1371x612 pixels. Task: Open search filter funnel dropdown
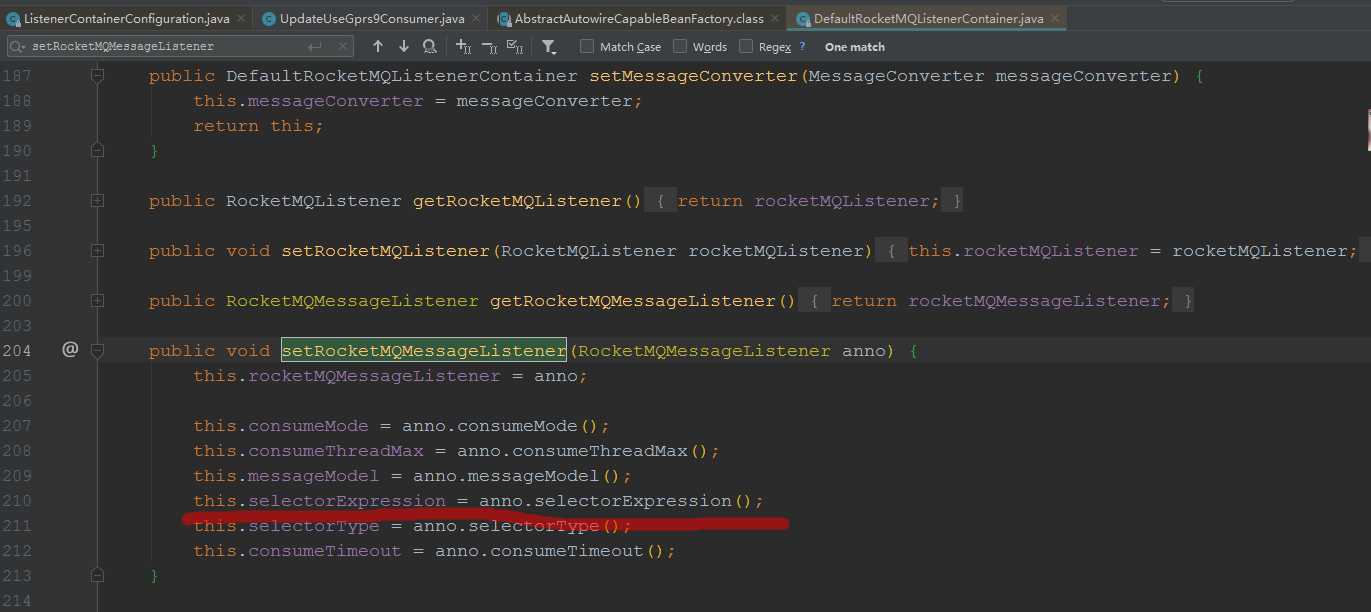(x=549, y=46)
